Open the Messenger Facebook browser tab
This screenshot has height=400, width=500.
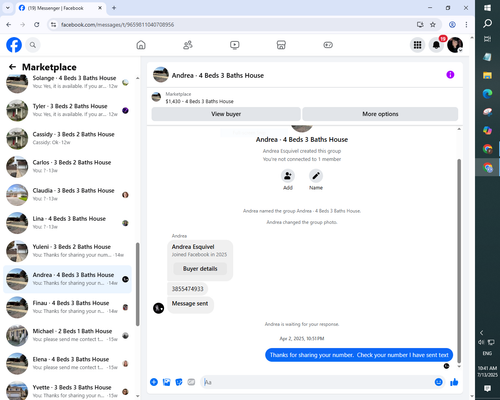61,8
